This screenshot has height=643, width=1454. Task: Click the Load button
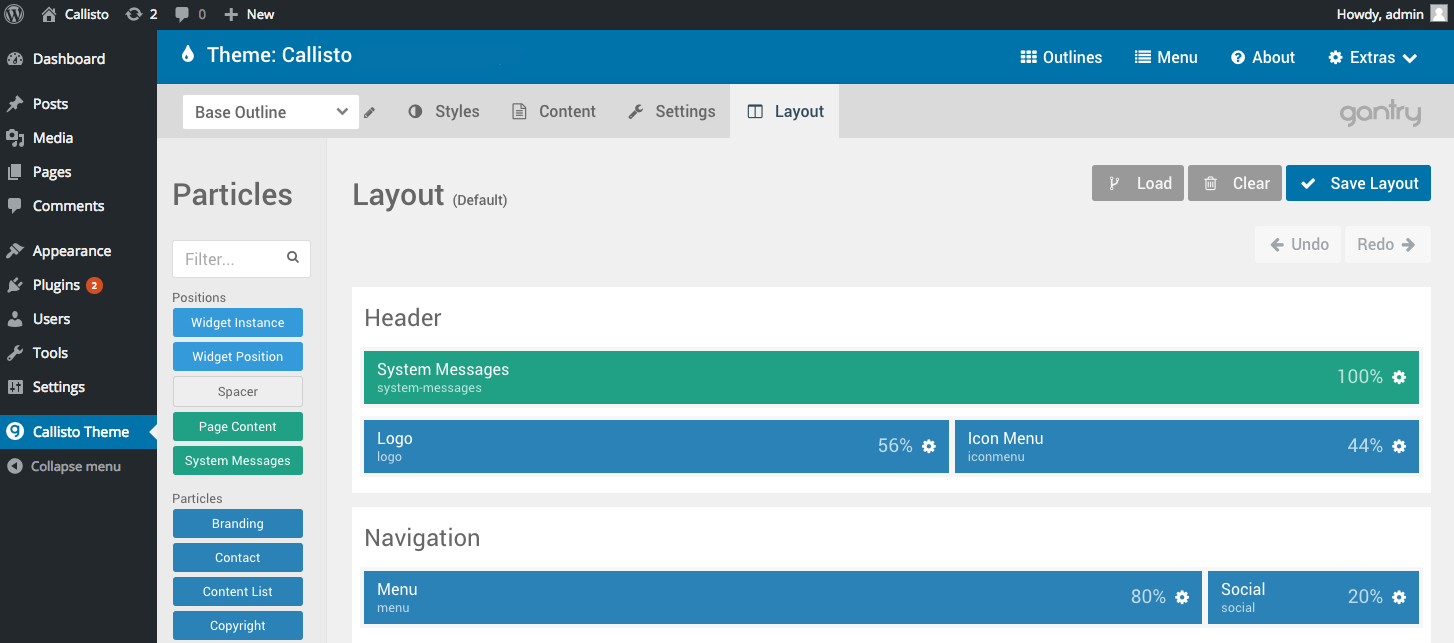[1138, 183]
